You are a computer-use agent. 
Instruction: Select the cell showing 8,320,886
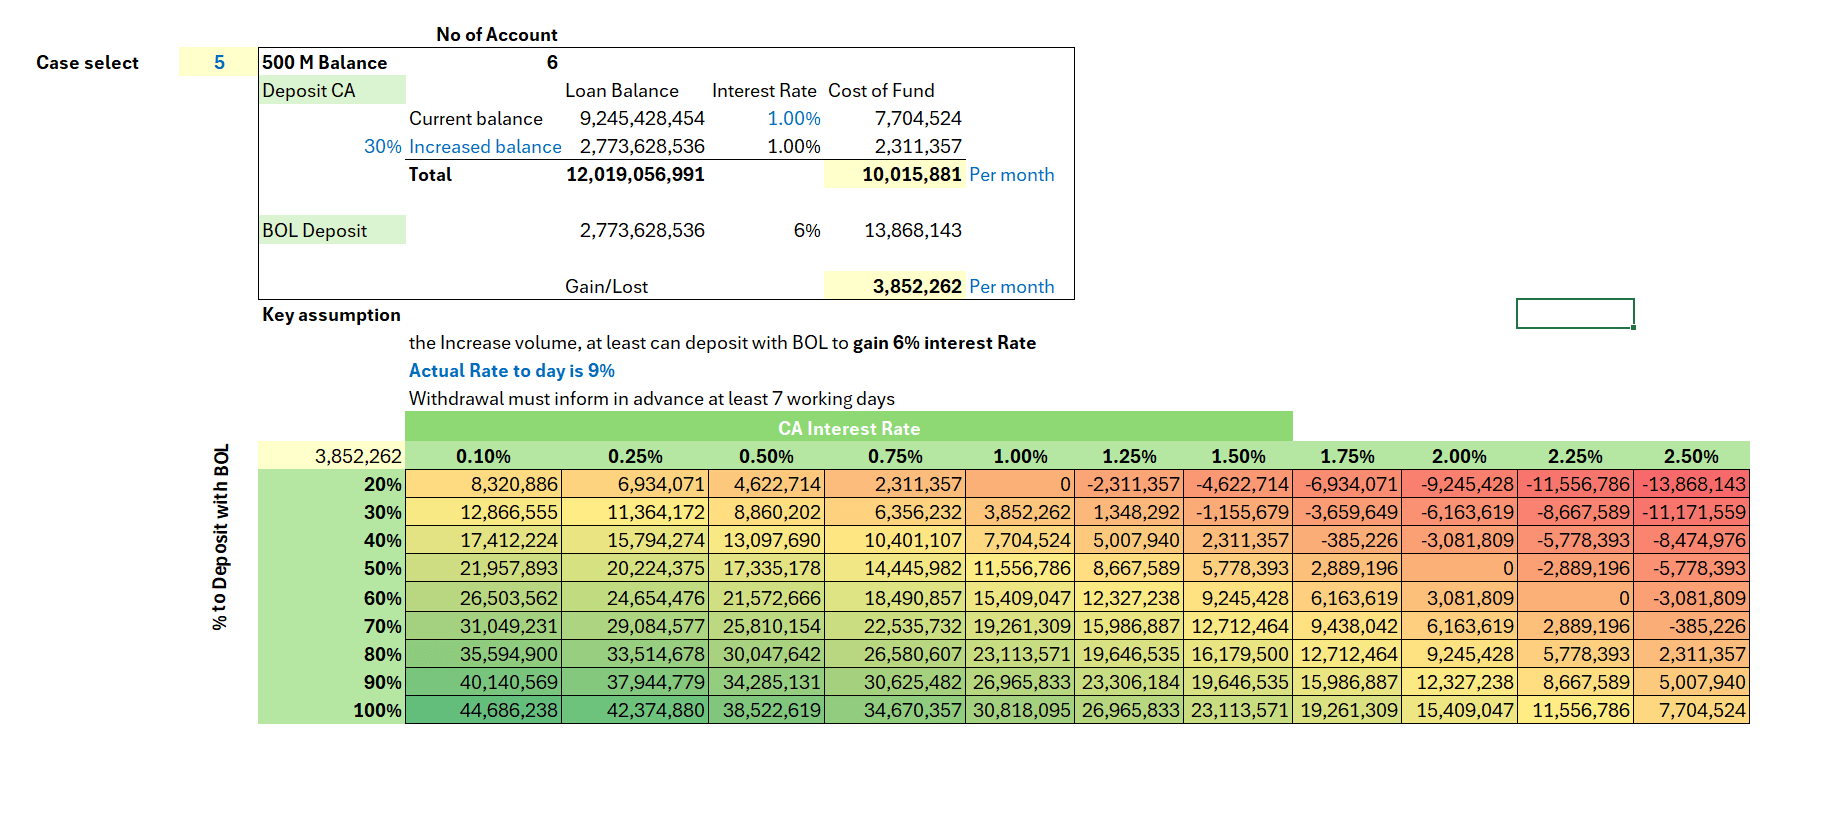[483, 484]
